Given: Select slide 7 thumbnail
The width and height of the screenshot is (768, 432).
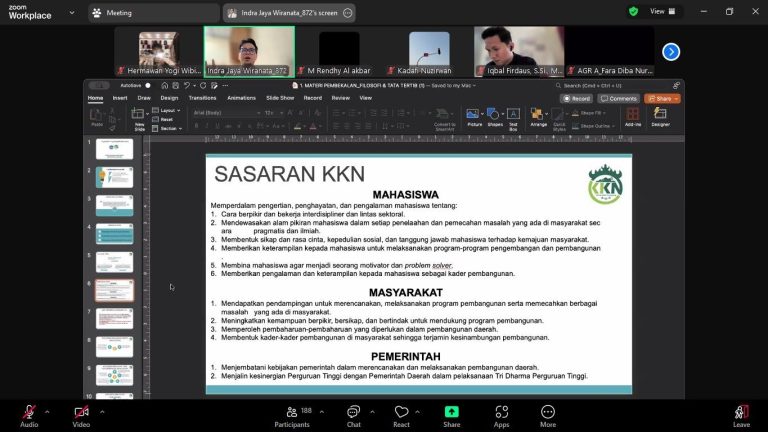Looking at the screenshot, I should [114, 318].
